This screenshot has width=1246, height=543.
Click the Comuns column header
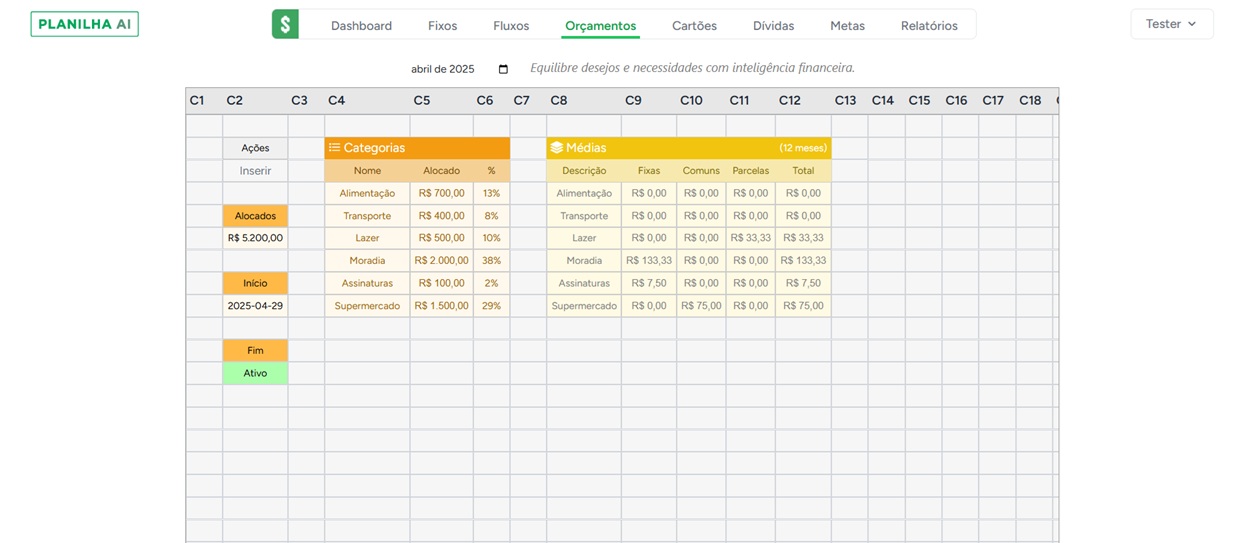click(701, 171)
